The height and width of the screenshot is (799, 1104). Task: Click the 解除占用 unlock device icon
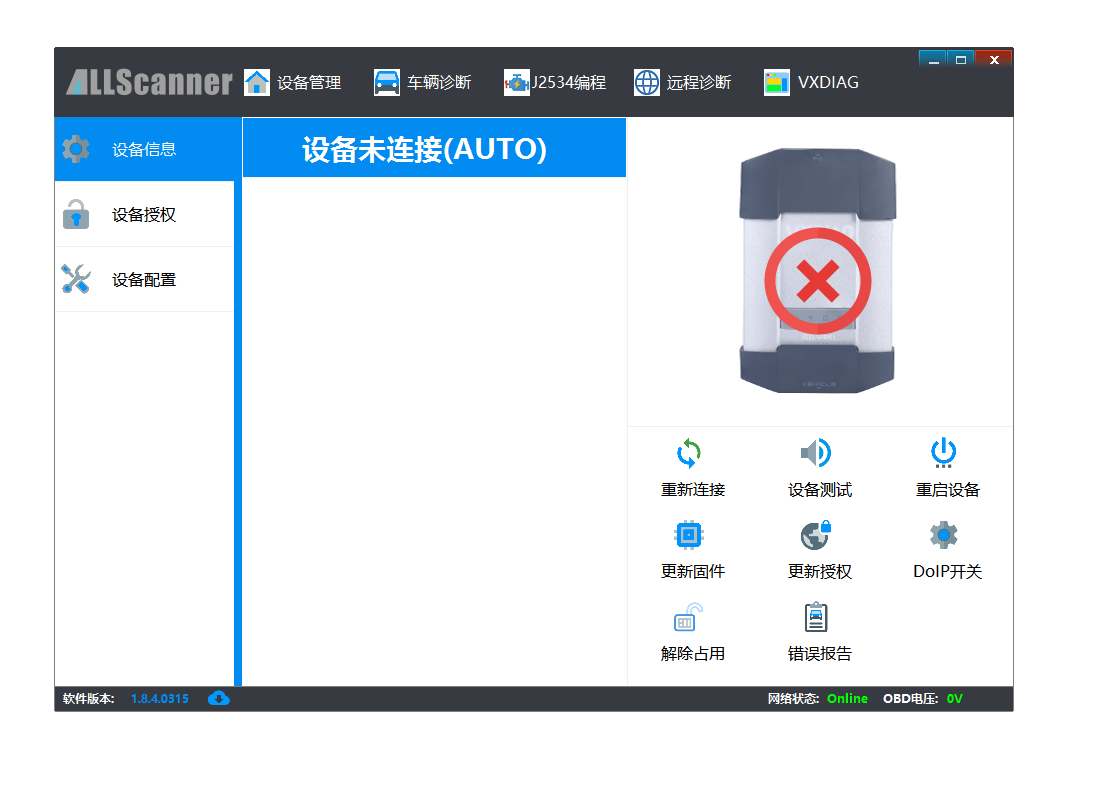689,617
